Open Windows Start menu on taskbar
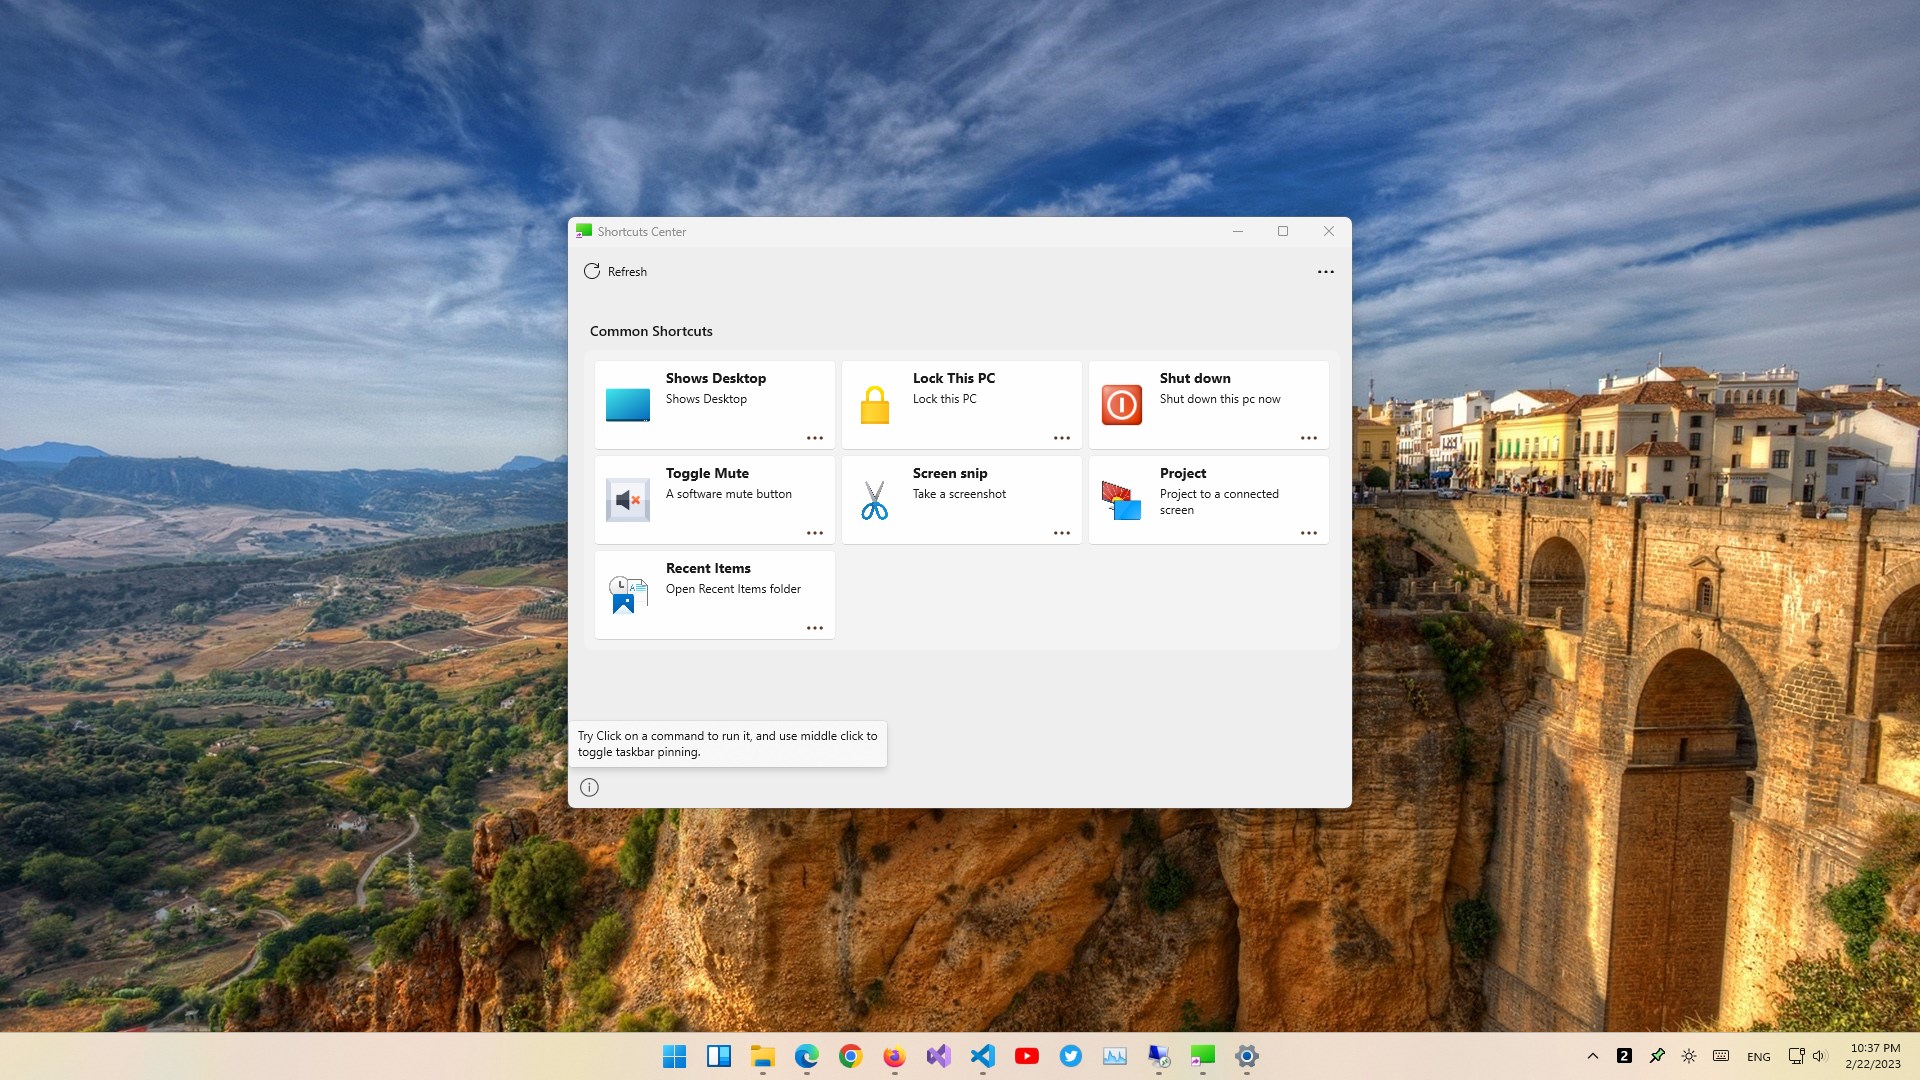This screenshot has height=1080, width=1920. tap(675, 1056)
